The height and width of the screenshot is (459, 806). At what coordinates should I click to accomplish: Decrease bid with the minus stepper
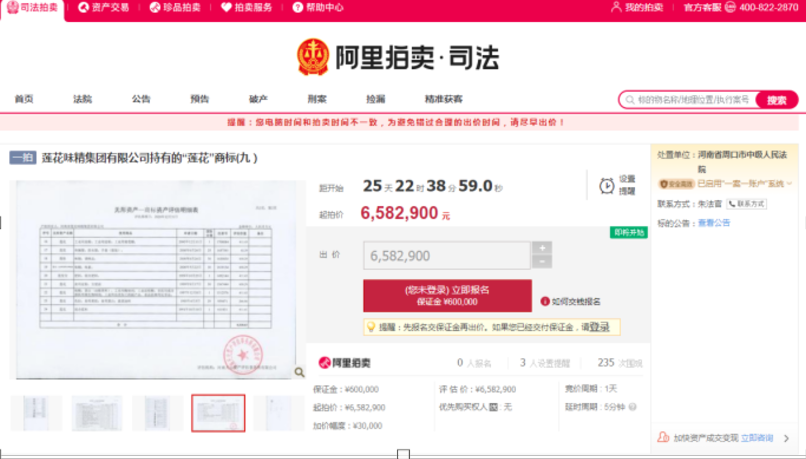pyautogui.click(x=541, y=262)
